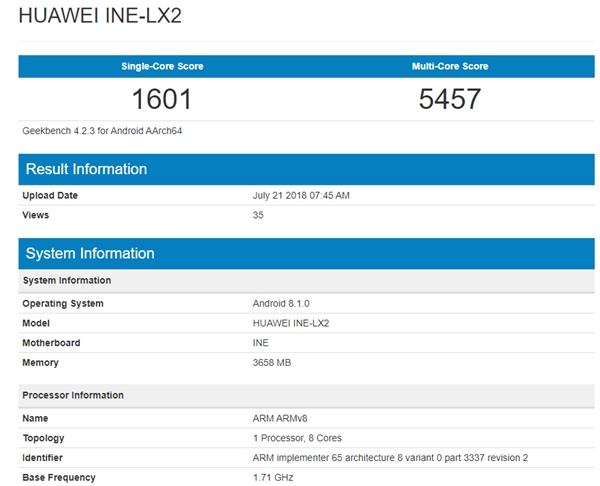Select the Views count value 35
600x486 pixels.
[x=258, y=215]
